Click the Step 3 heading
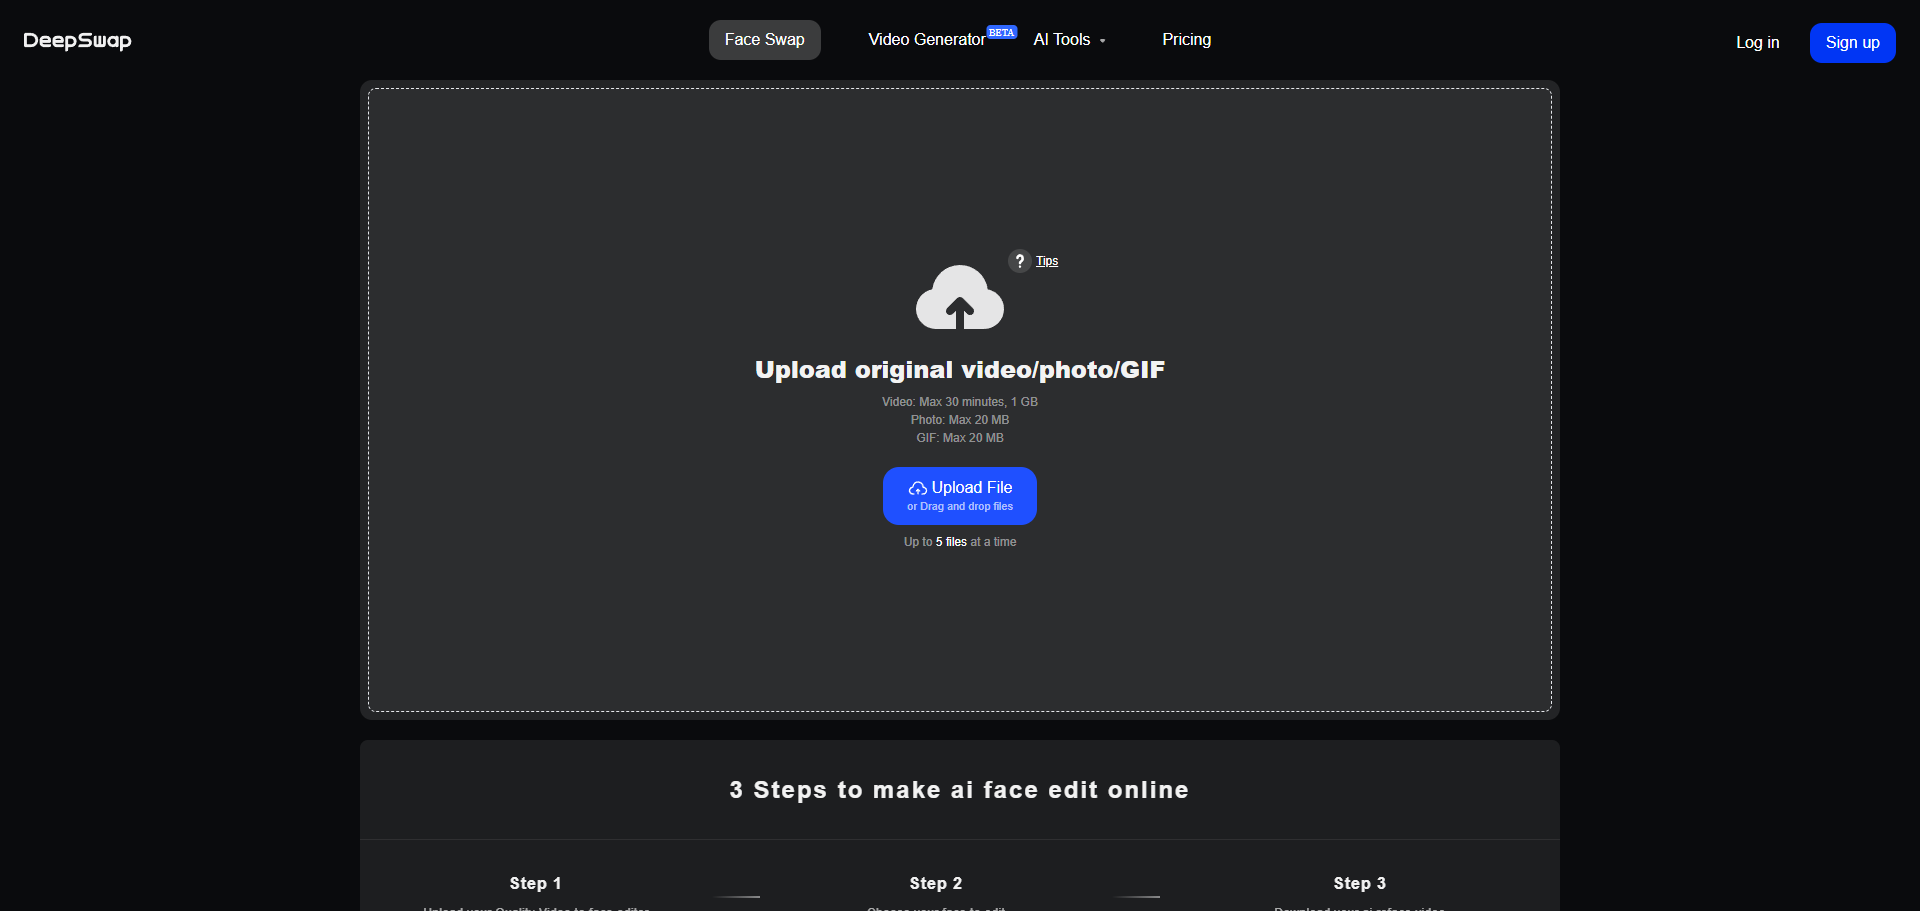Image resolution: width=1920 pixels, height=911 pixels. point(1359,883)
